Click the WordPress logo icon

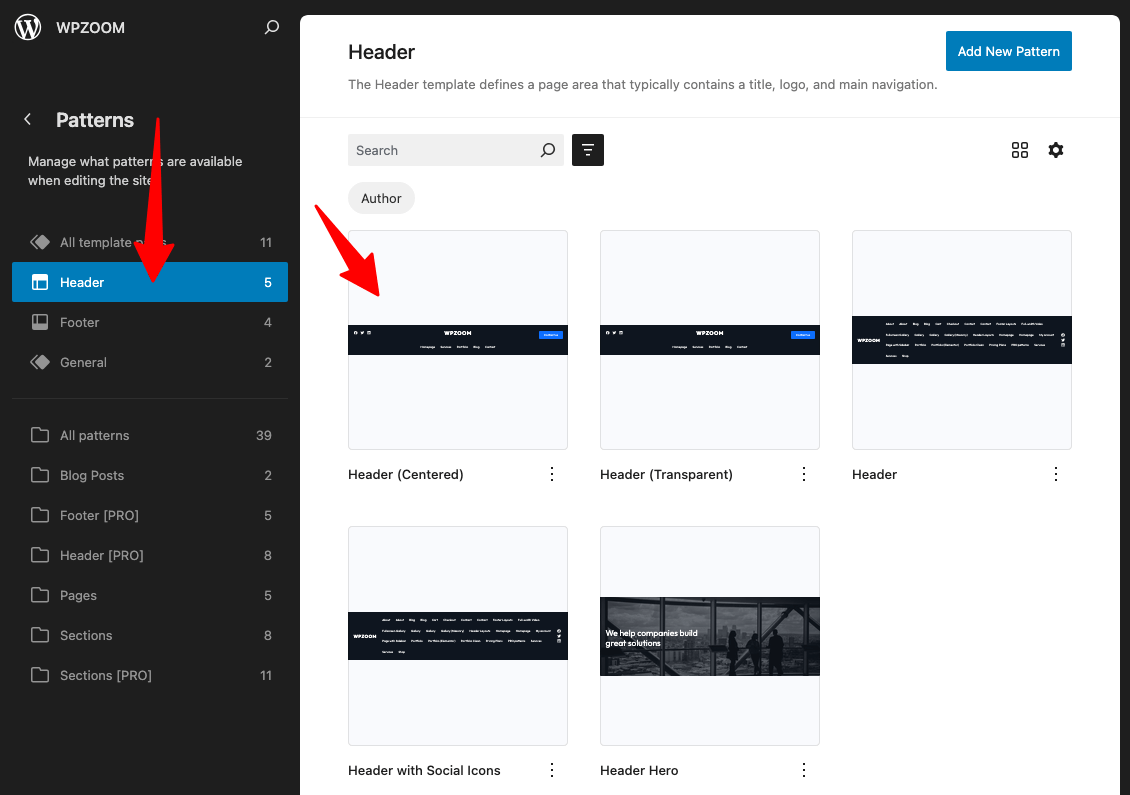(x=28, y=28)
